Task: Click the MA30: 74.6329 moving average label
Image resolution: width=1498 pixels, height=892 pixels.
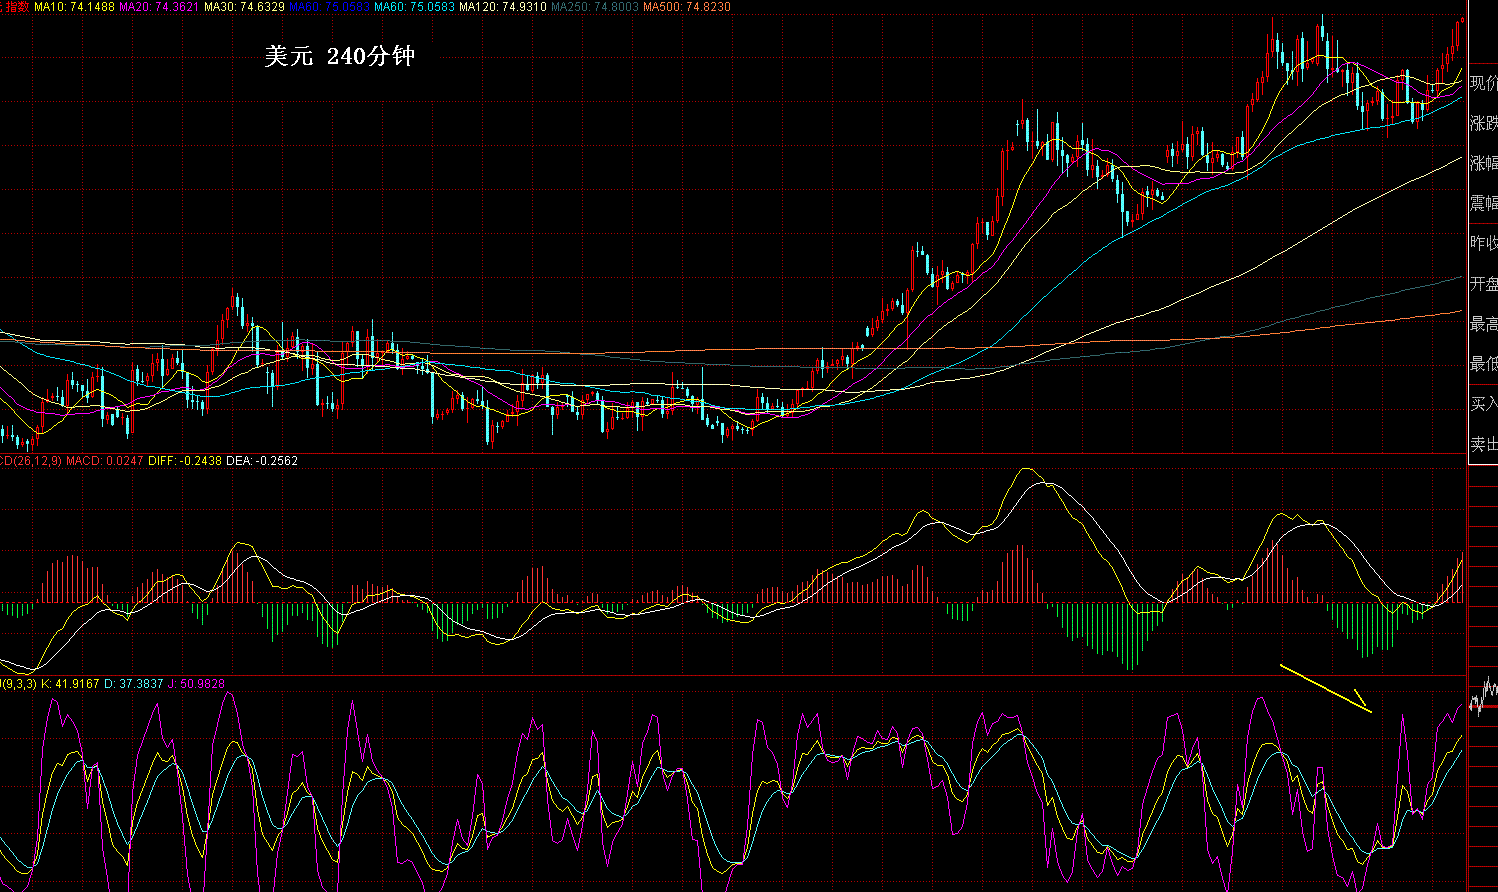Action: [x=244, y=7]
